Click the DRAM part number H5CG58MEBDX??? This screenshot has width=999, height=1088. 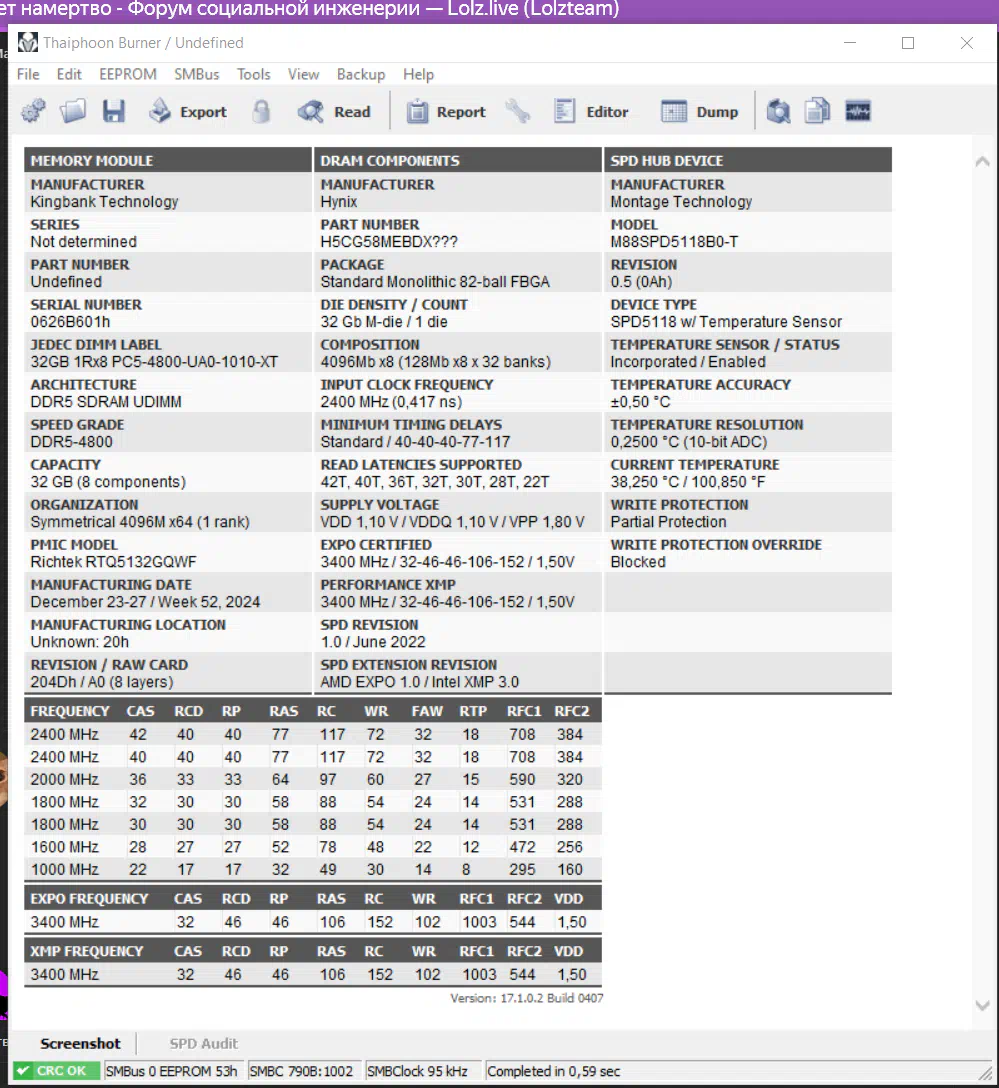click(x=388, y=242)
